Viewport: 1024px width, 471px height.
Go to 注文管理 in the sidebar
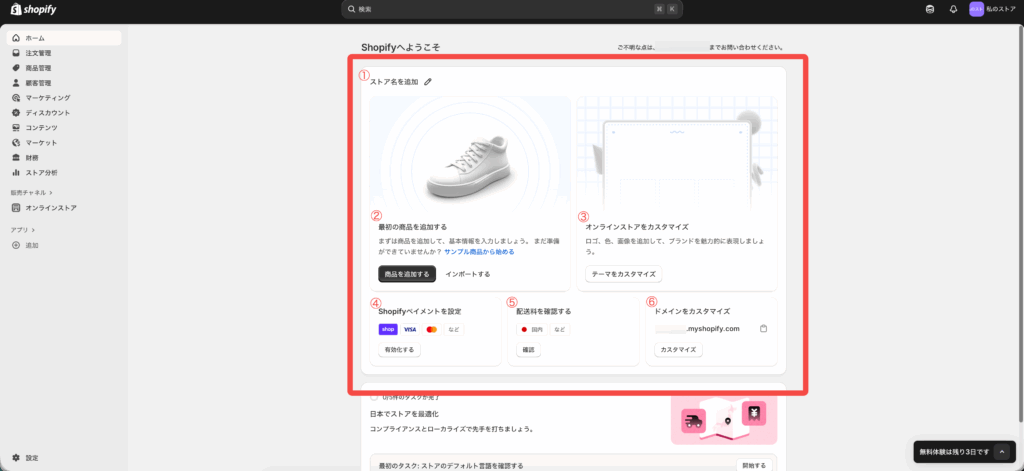(x=38, y=53)
